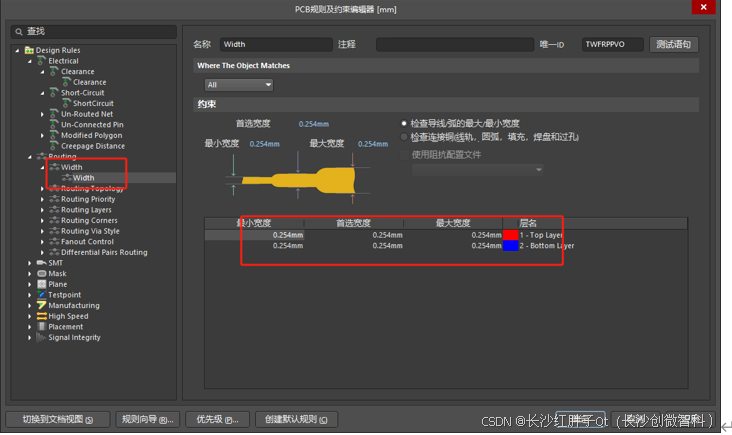Click the Un-Connected Pin rule icon
732x435 pixels.
54,125
